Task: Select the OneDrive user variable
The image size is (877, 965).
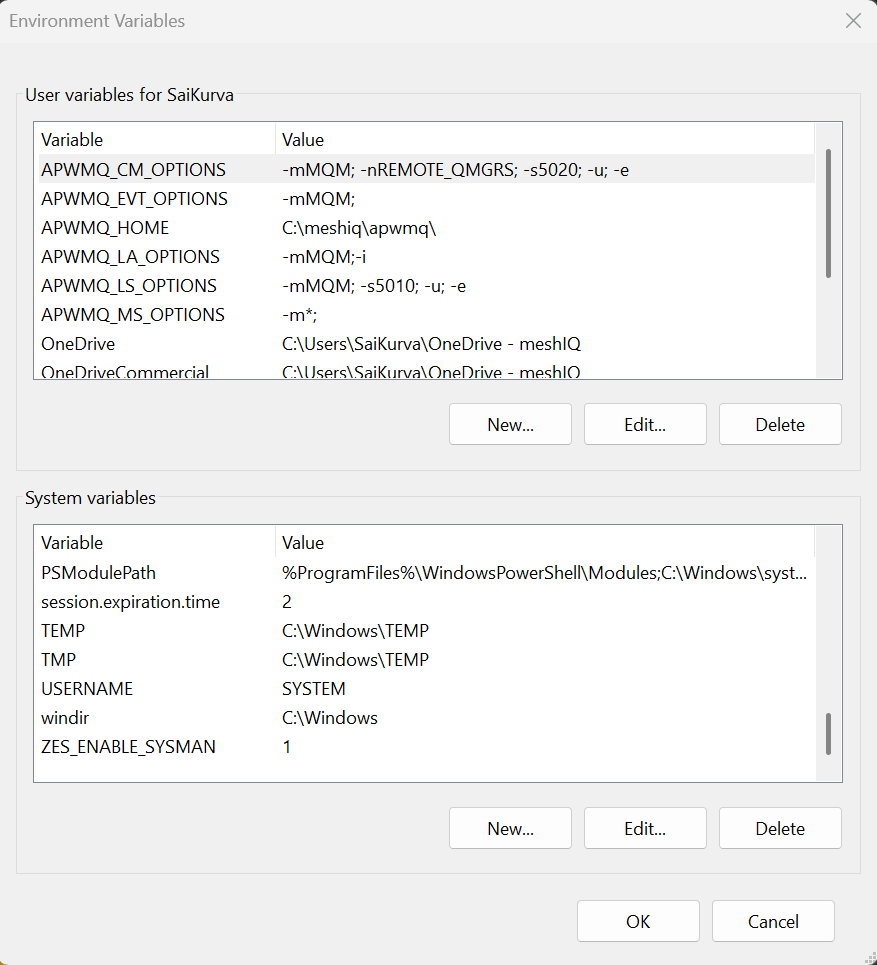Action: (x=78, y=343)
